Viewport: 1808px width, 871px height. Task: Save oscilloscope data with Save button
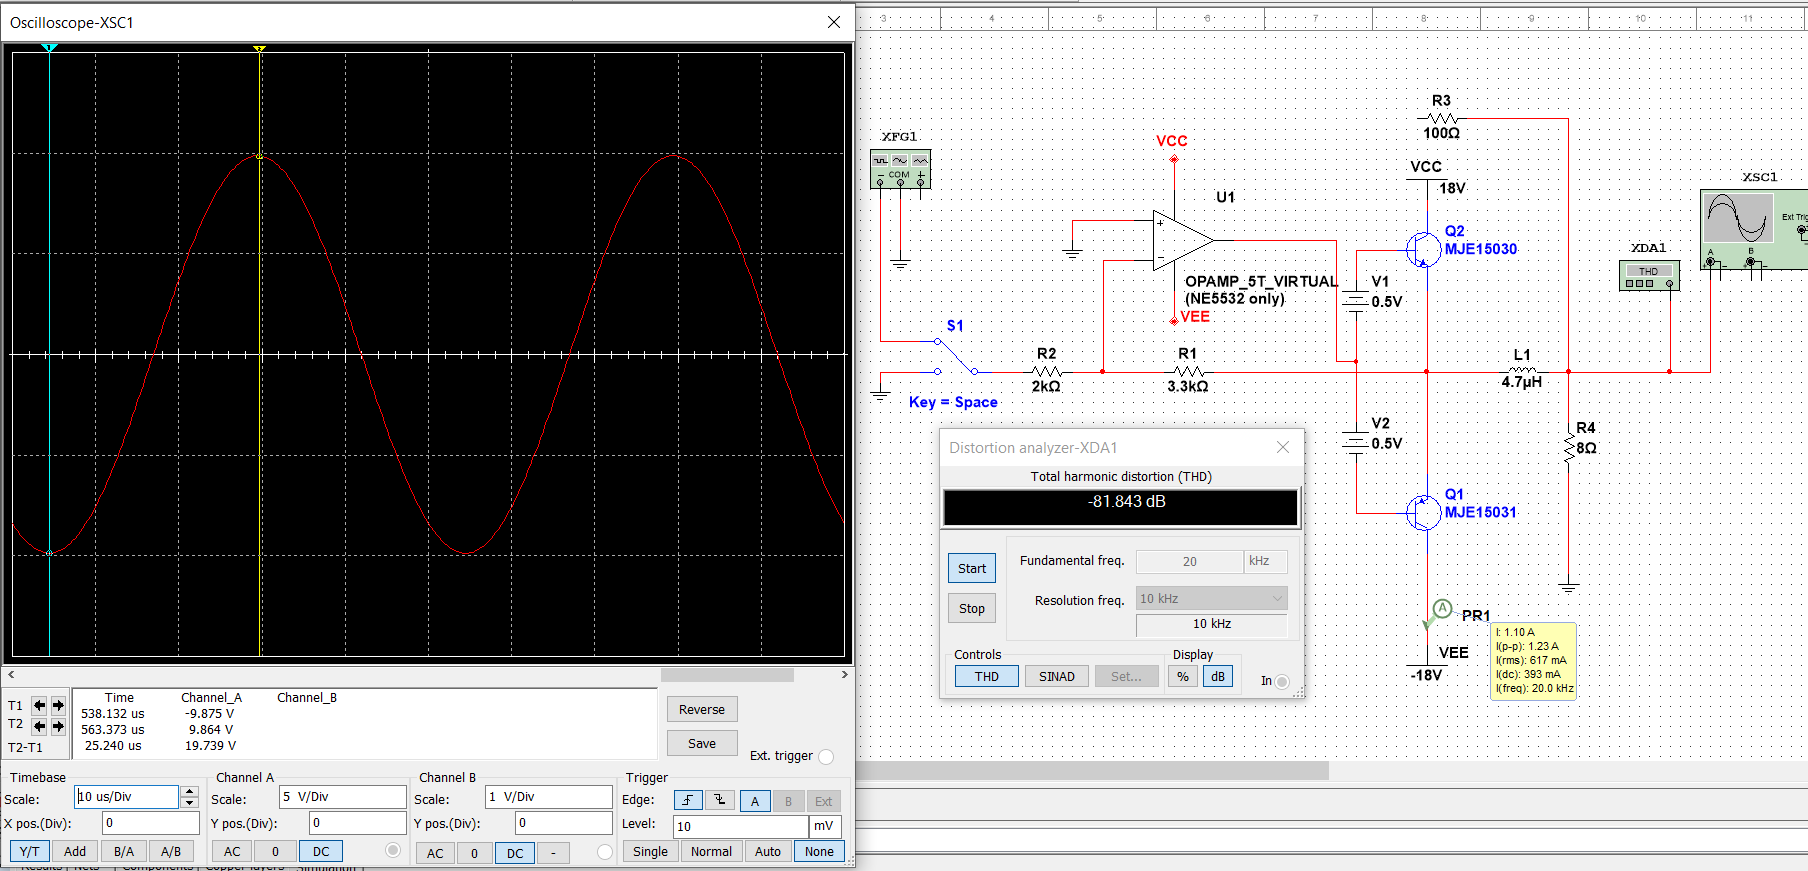point(702,743)
